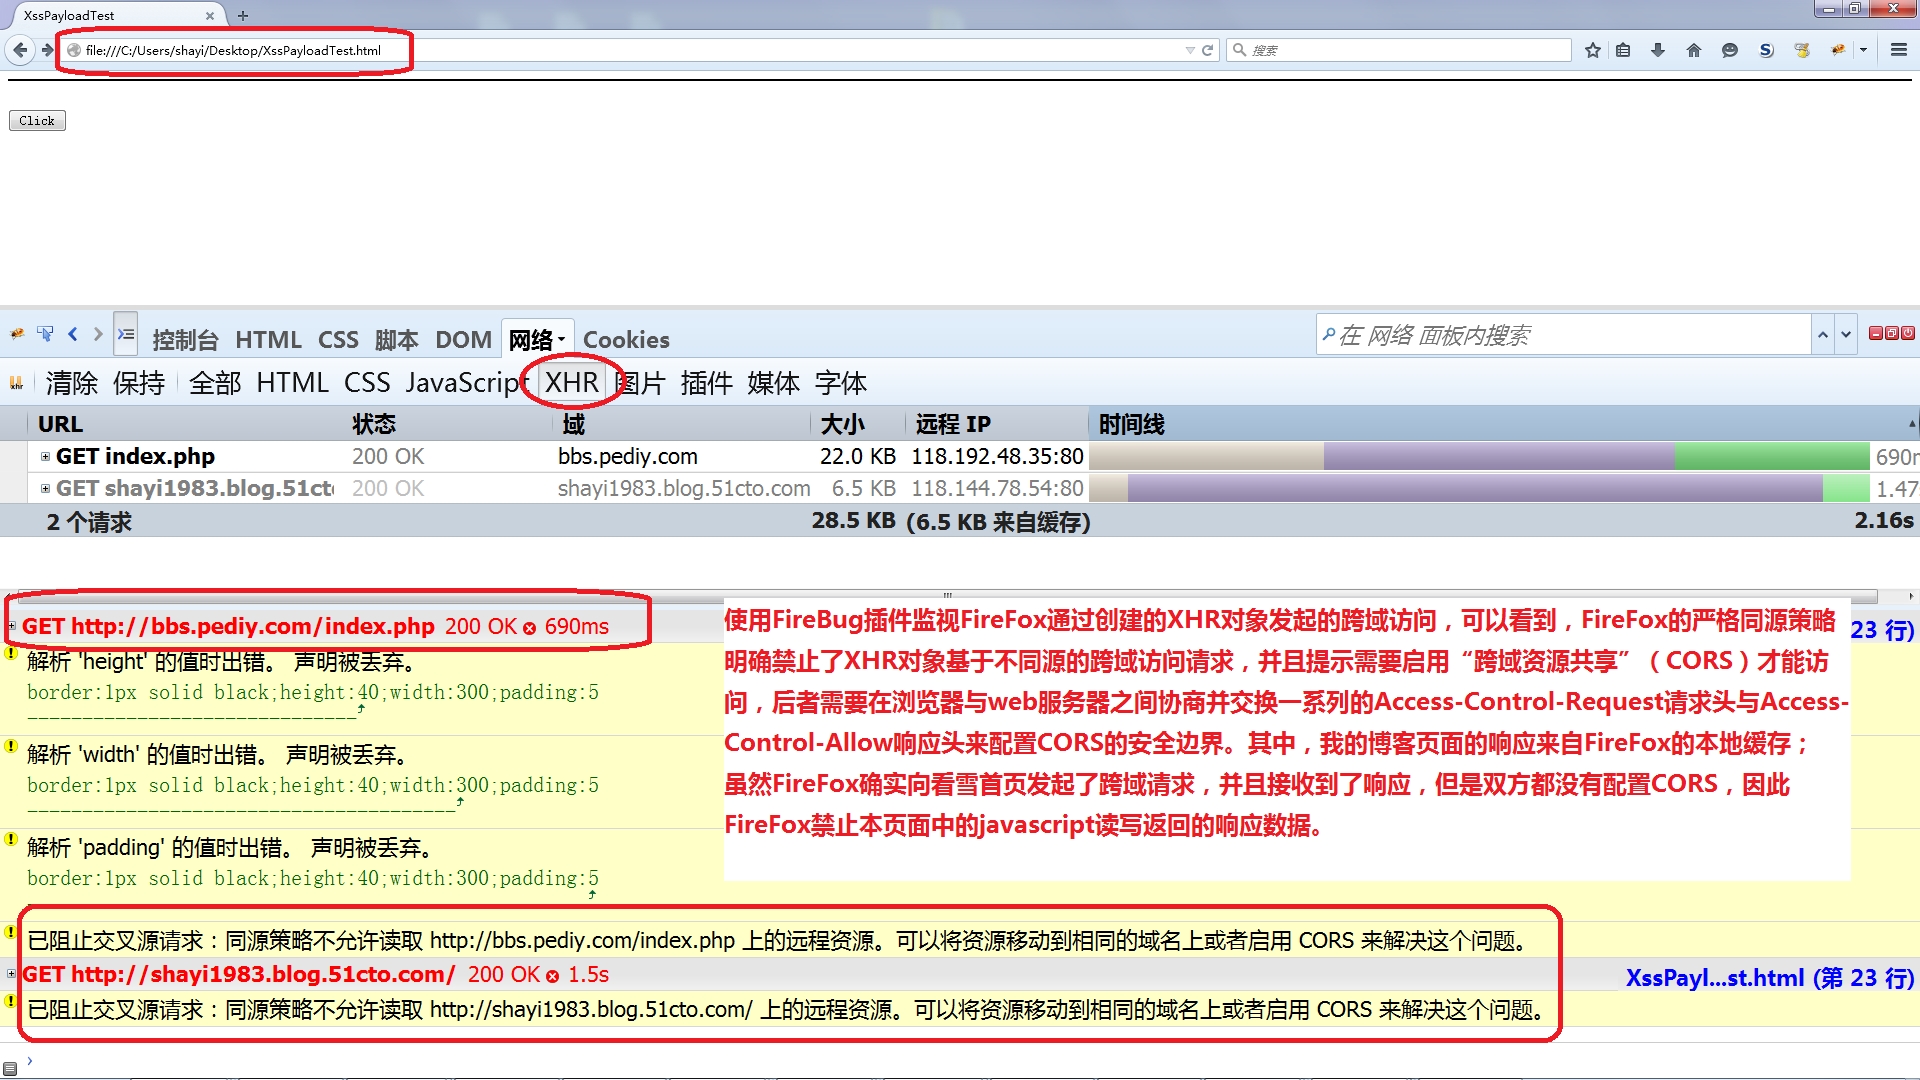Click the Firebug inspect element icon
The image size is (1920, 1080).
click(45, 334)
